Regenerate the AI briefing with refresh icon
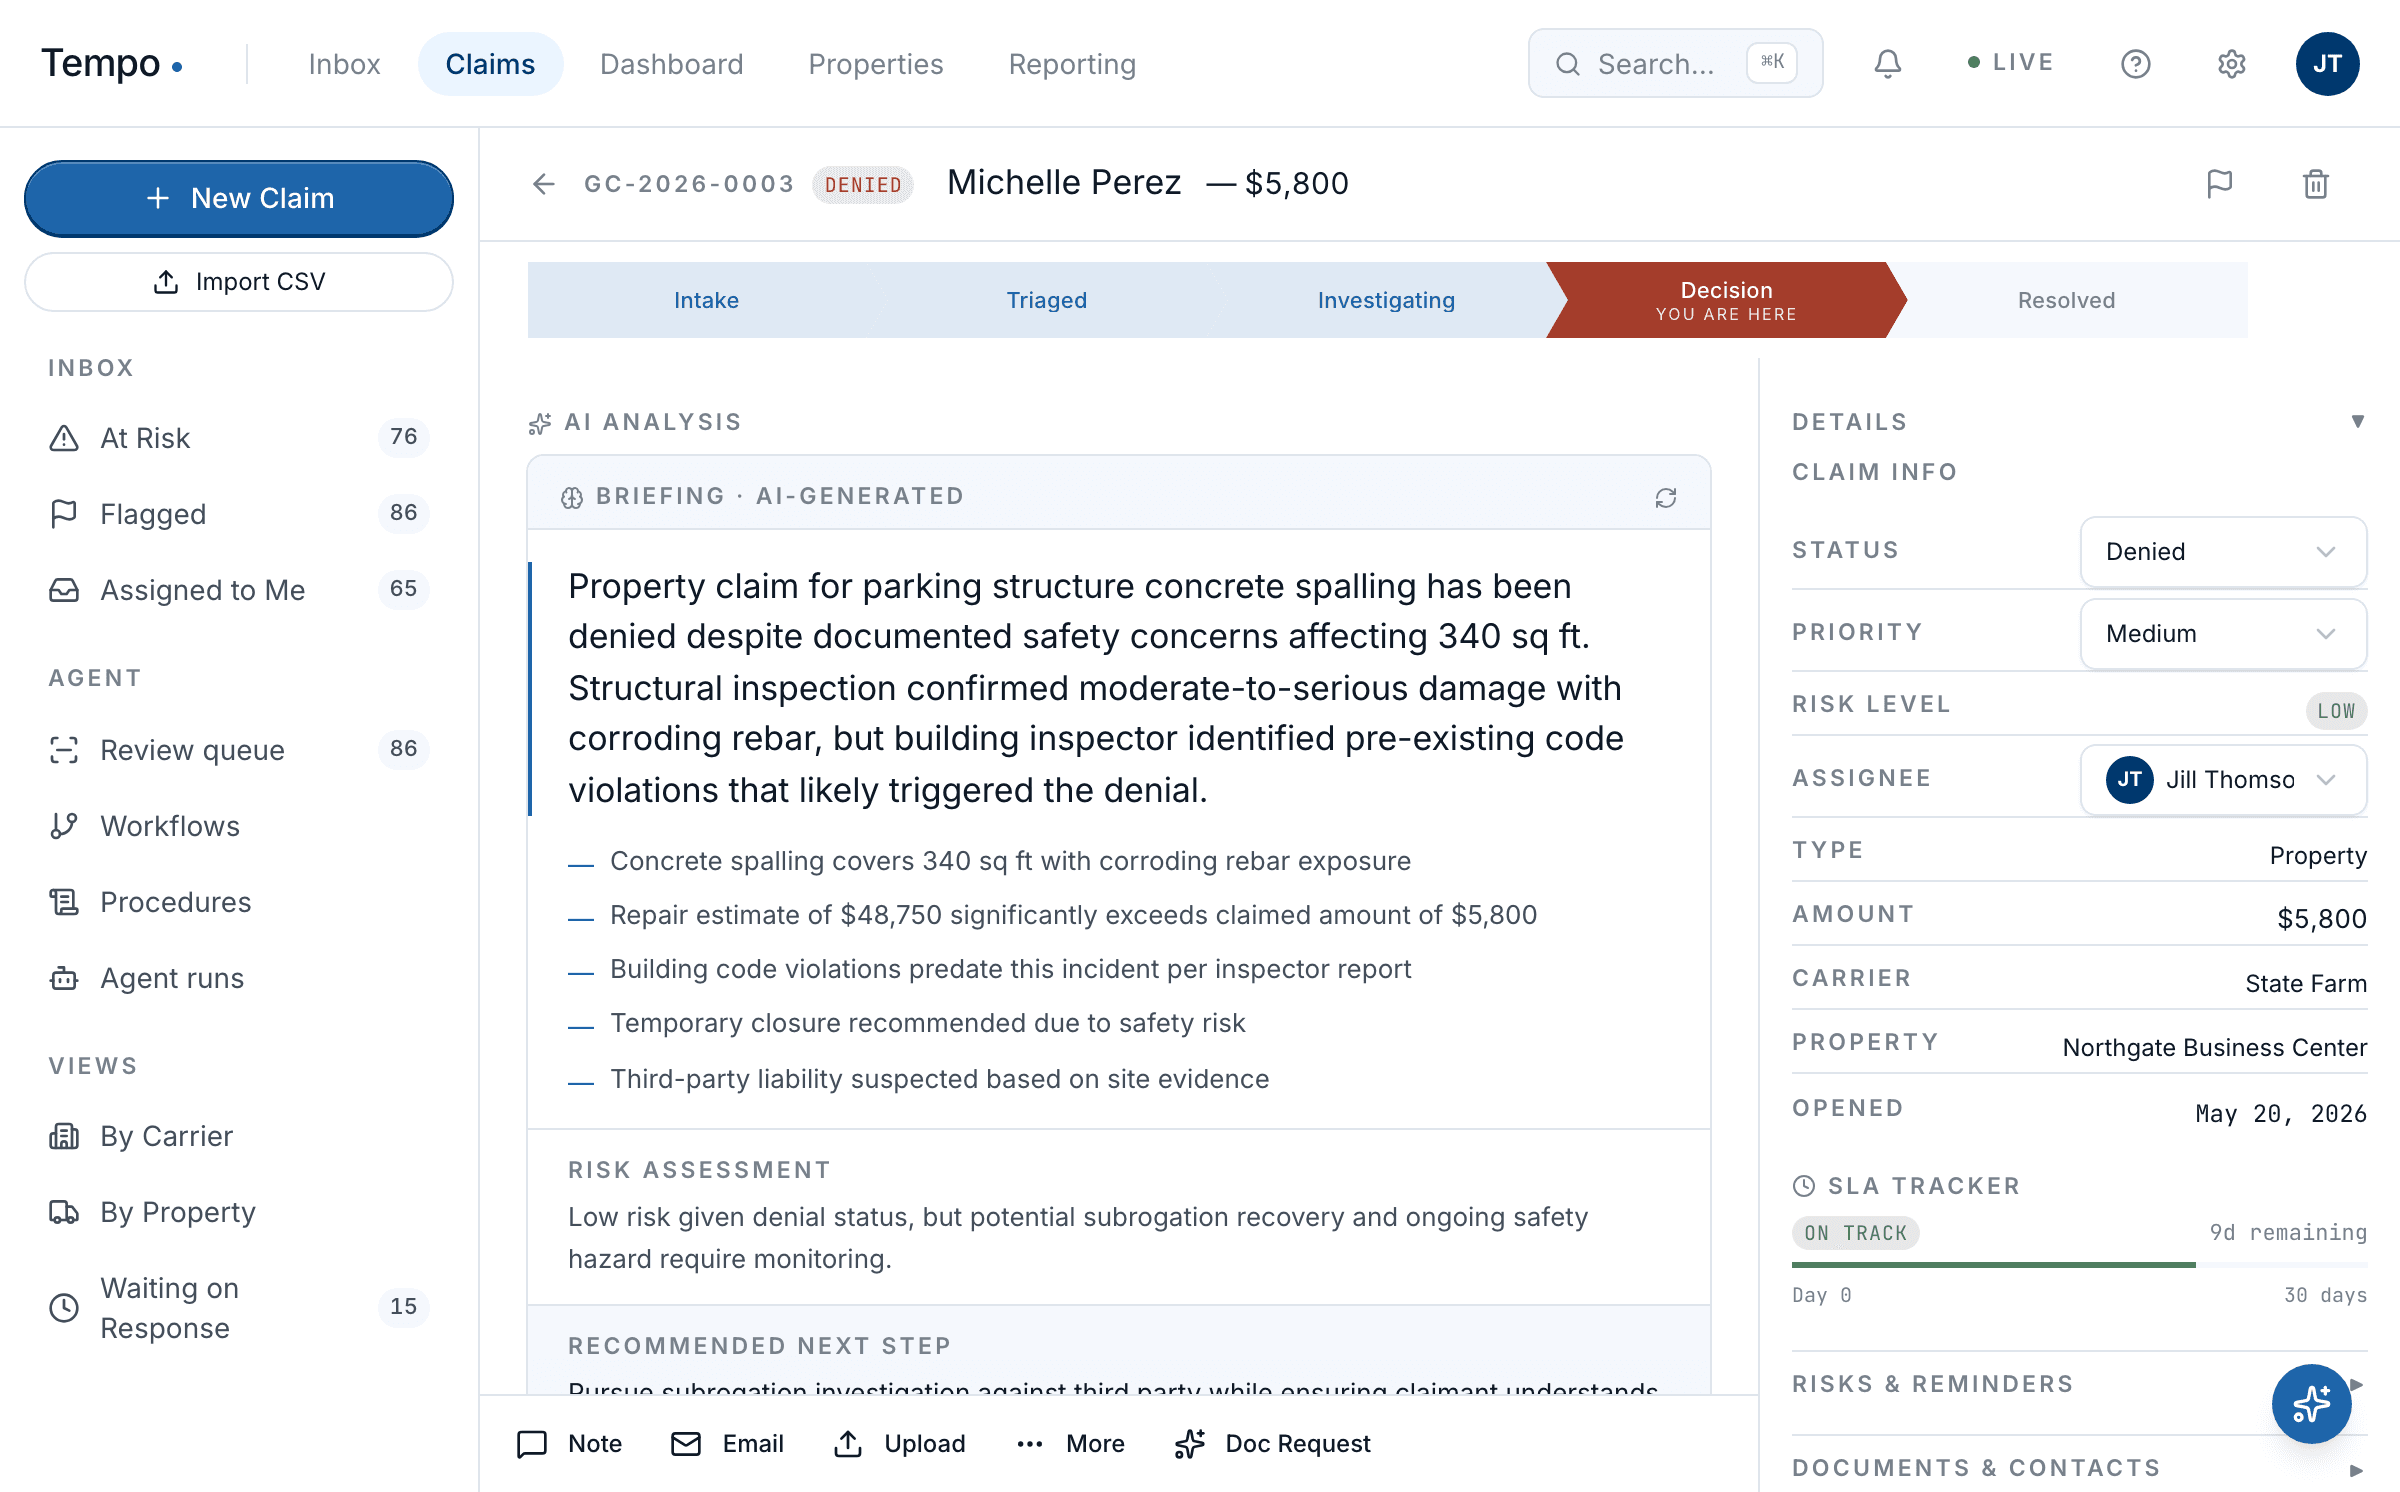Screen dimensions: 2400x1492 [x=1665, y=497]
